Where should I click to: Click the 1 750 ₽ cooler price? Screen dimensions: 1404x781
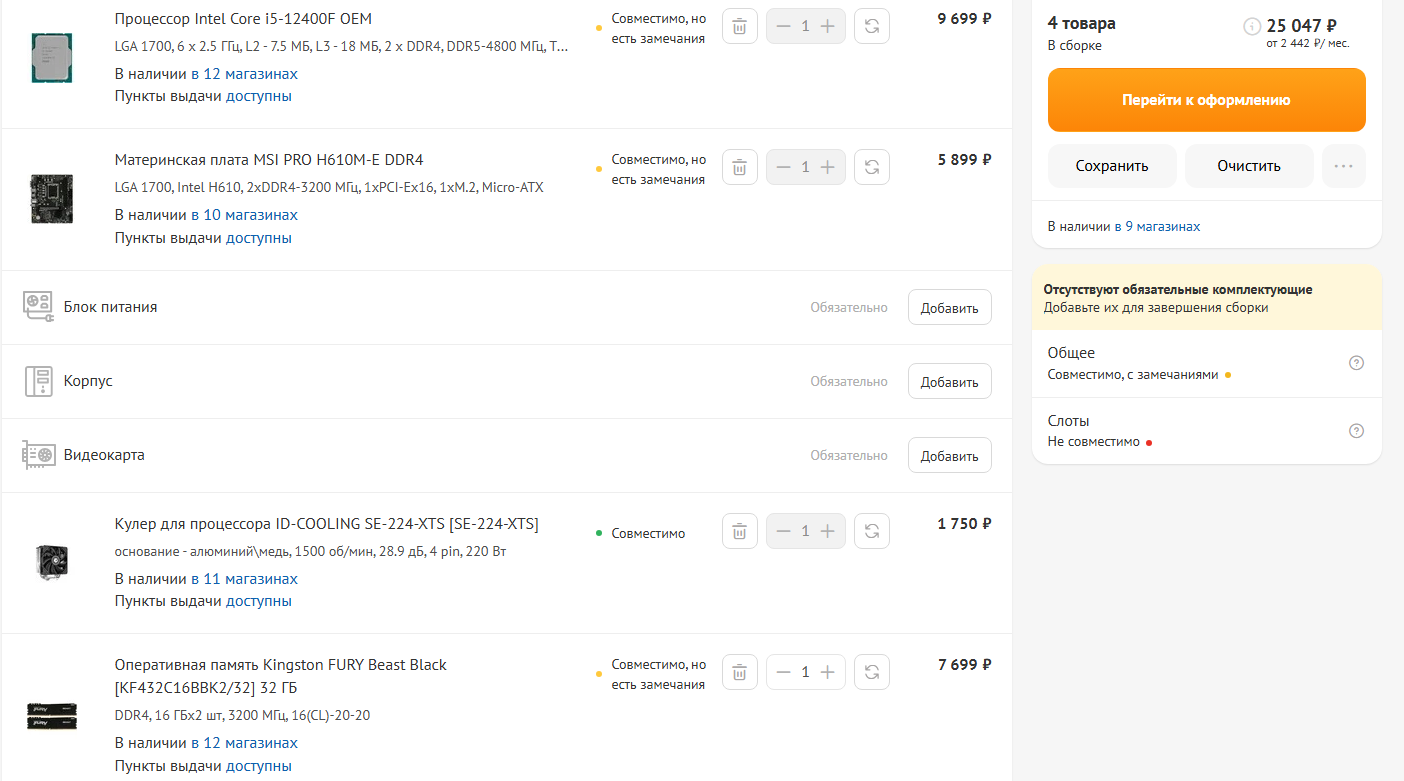click(965, 524)
